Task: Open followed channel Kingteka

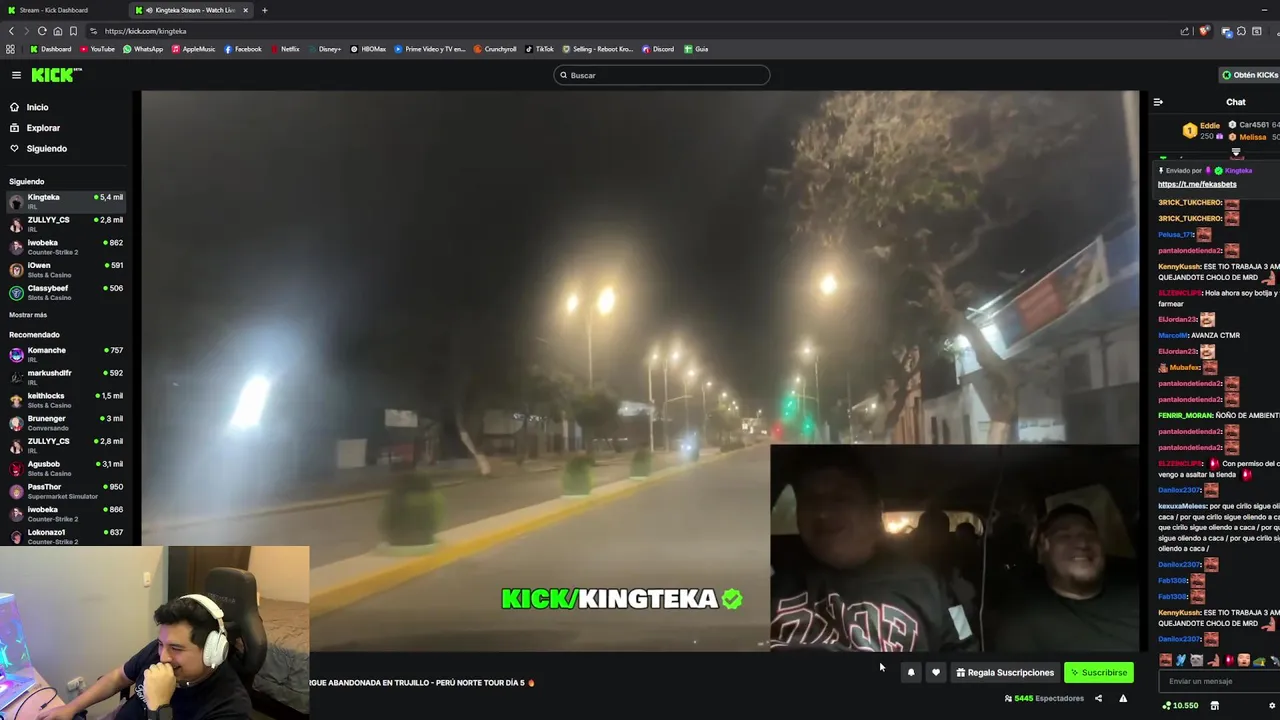Action: 66,201
